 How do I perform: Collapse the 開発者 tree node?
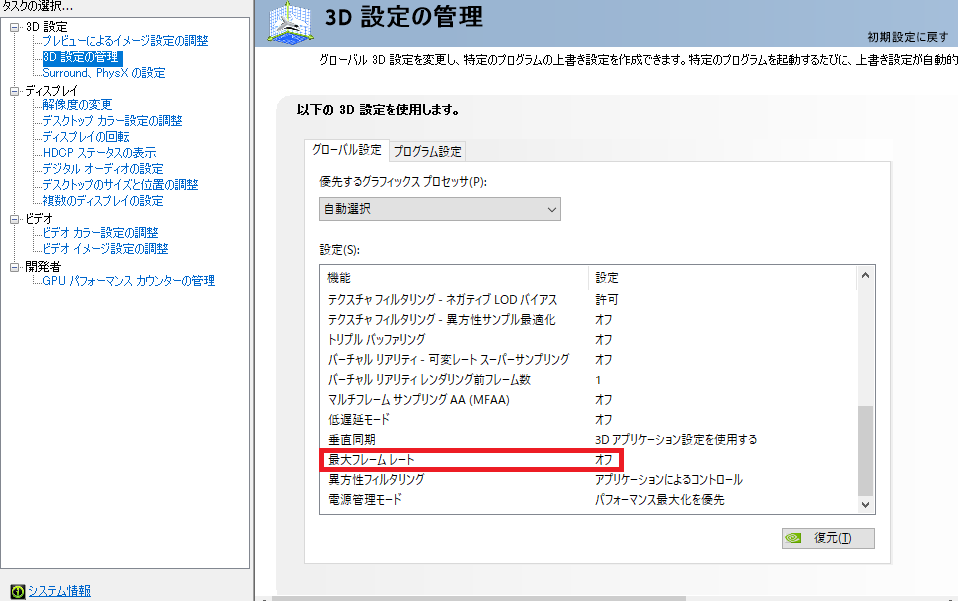tap(15, 268)
